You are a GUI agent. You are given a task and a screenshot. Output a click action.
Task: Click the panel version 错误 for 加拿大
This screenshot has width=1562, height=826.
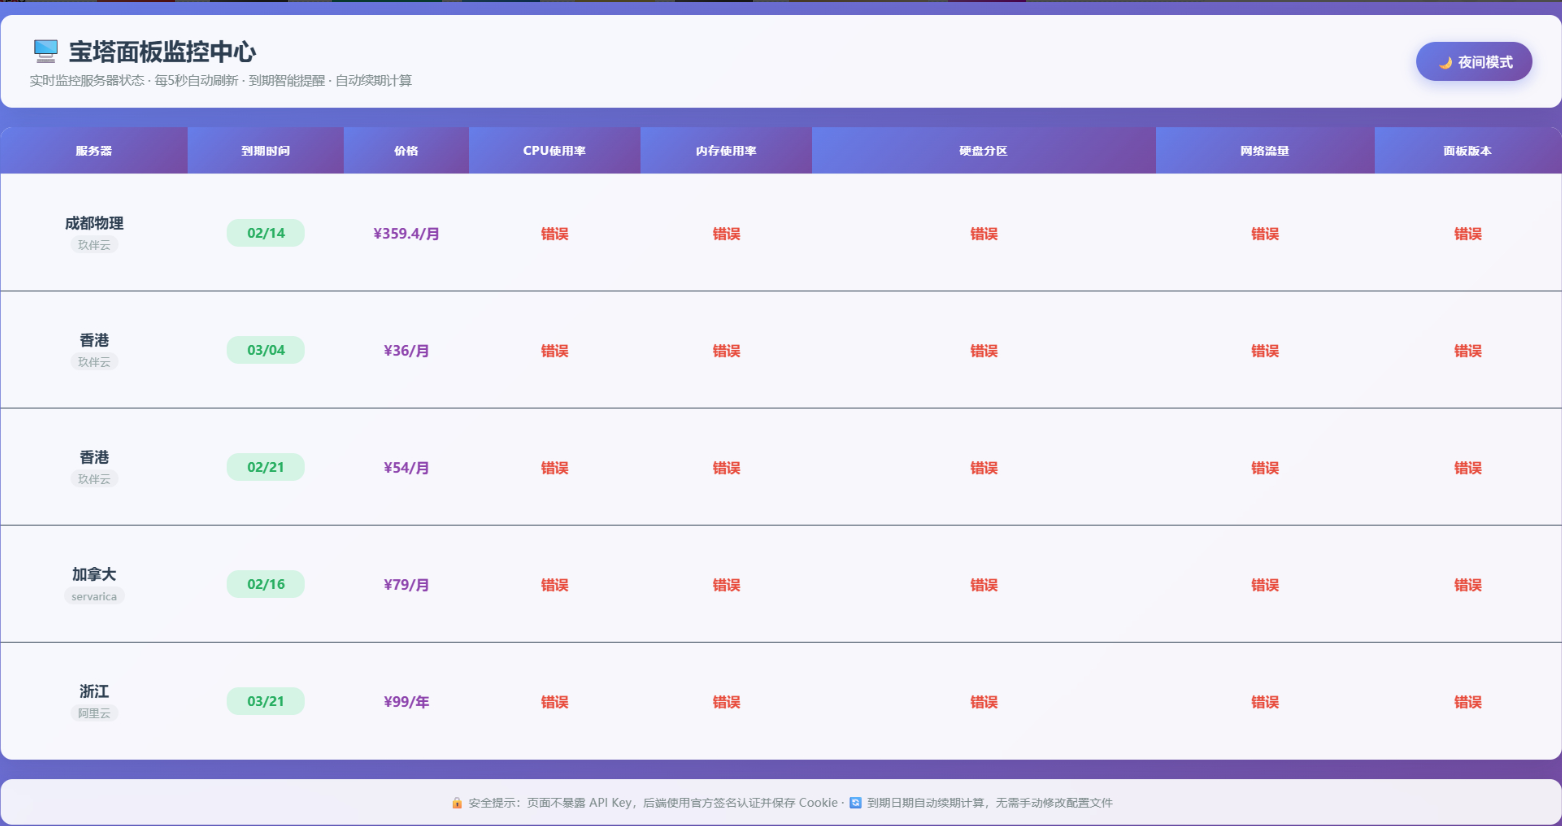[1468, 584]
